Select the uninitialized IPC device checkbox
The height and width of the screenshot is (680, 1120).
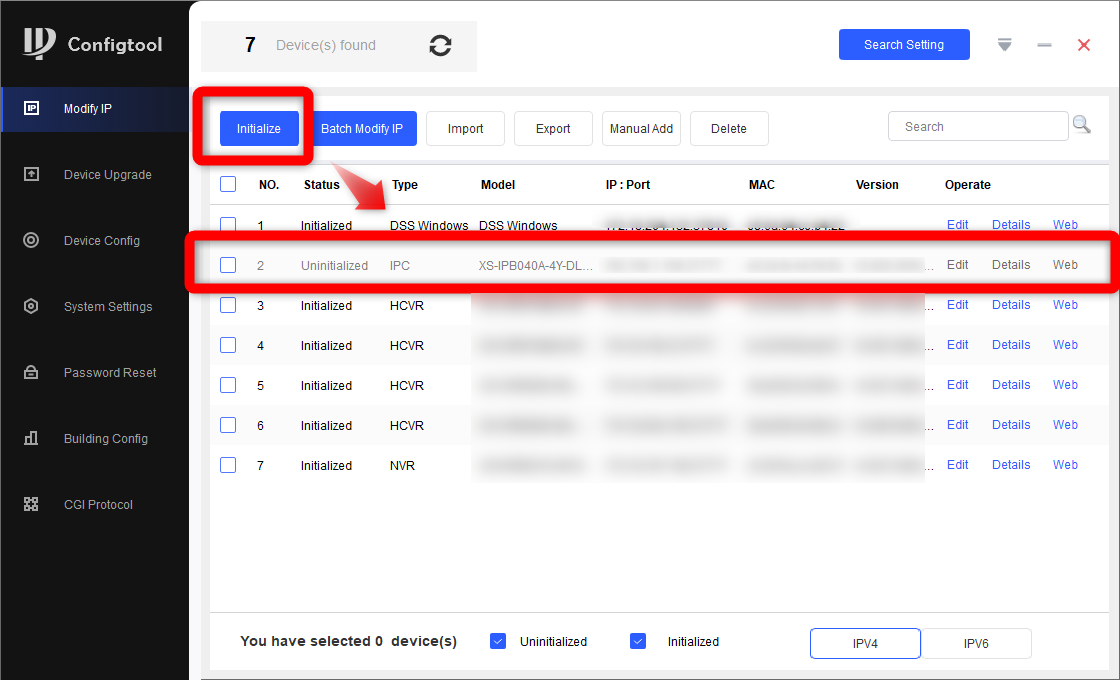pos(228,265)
